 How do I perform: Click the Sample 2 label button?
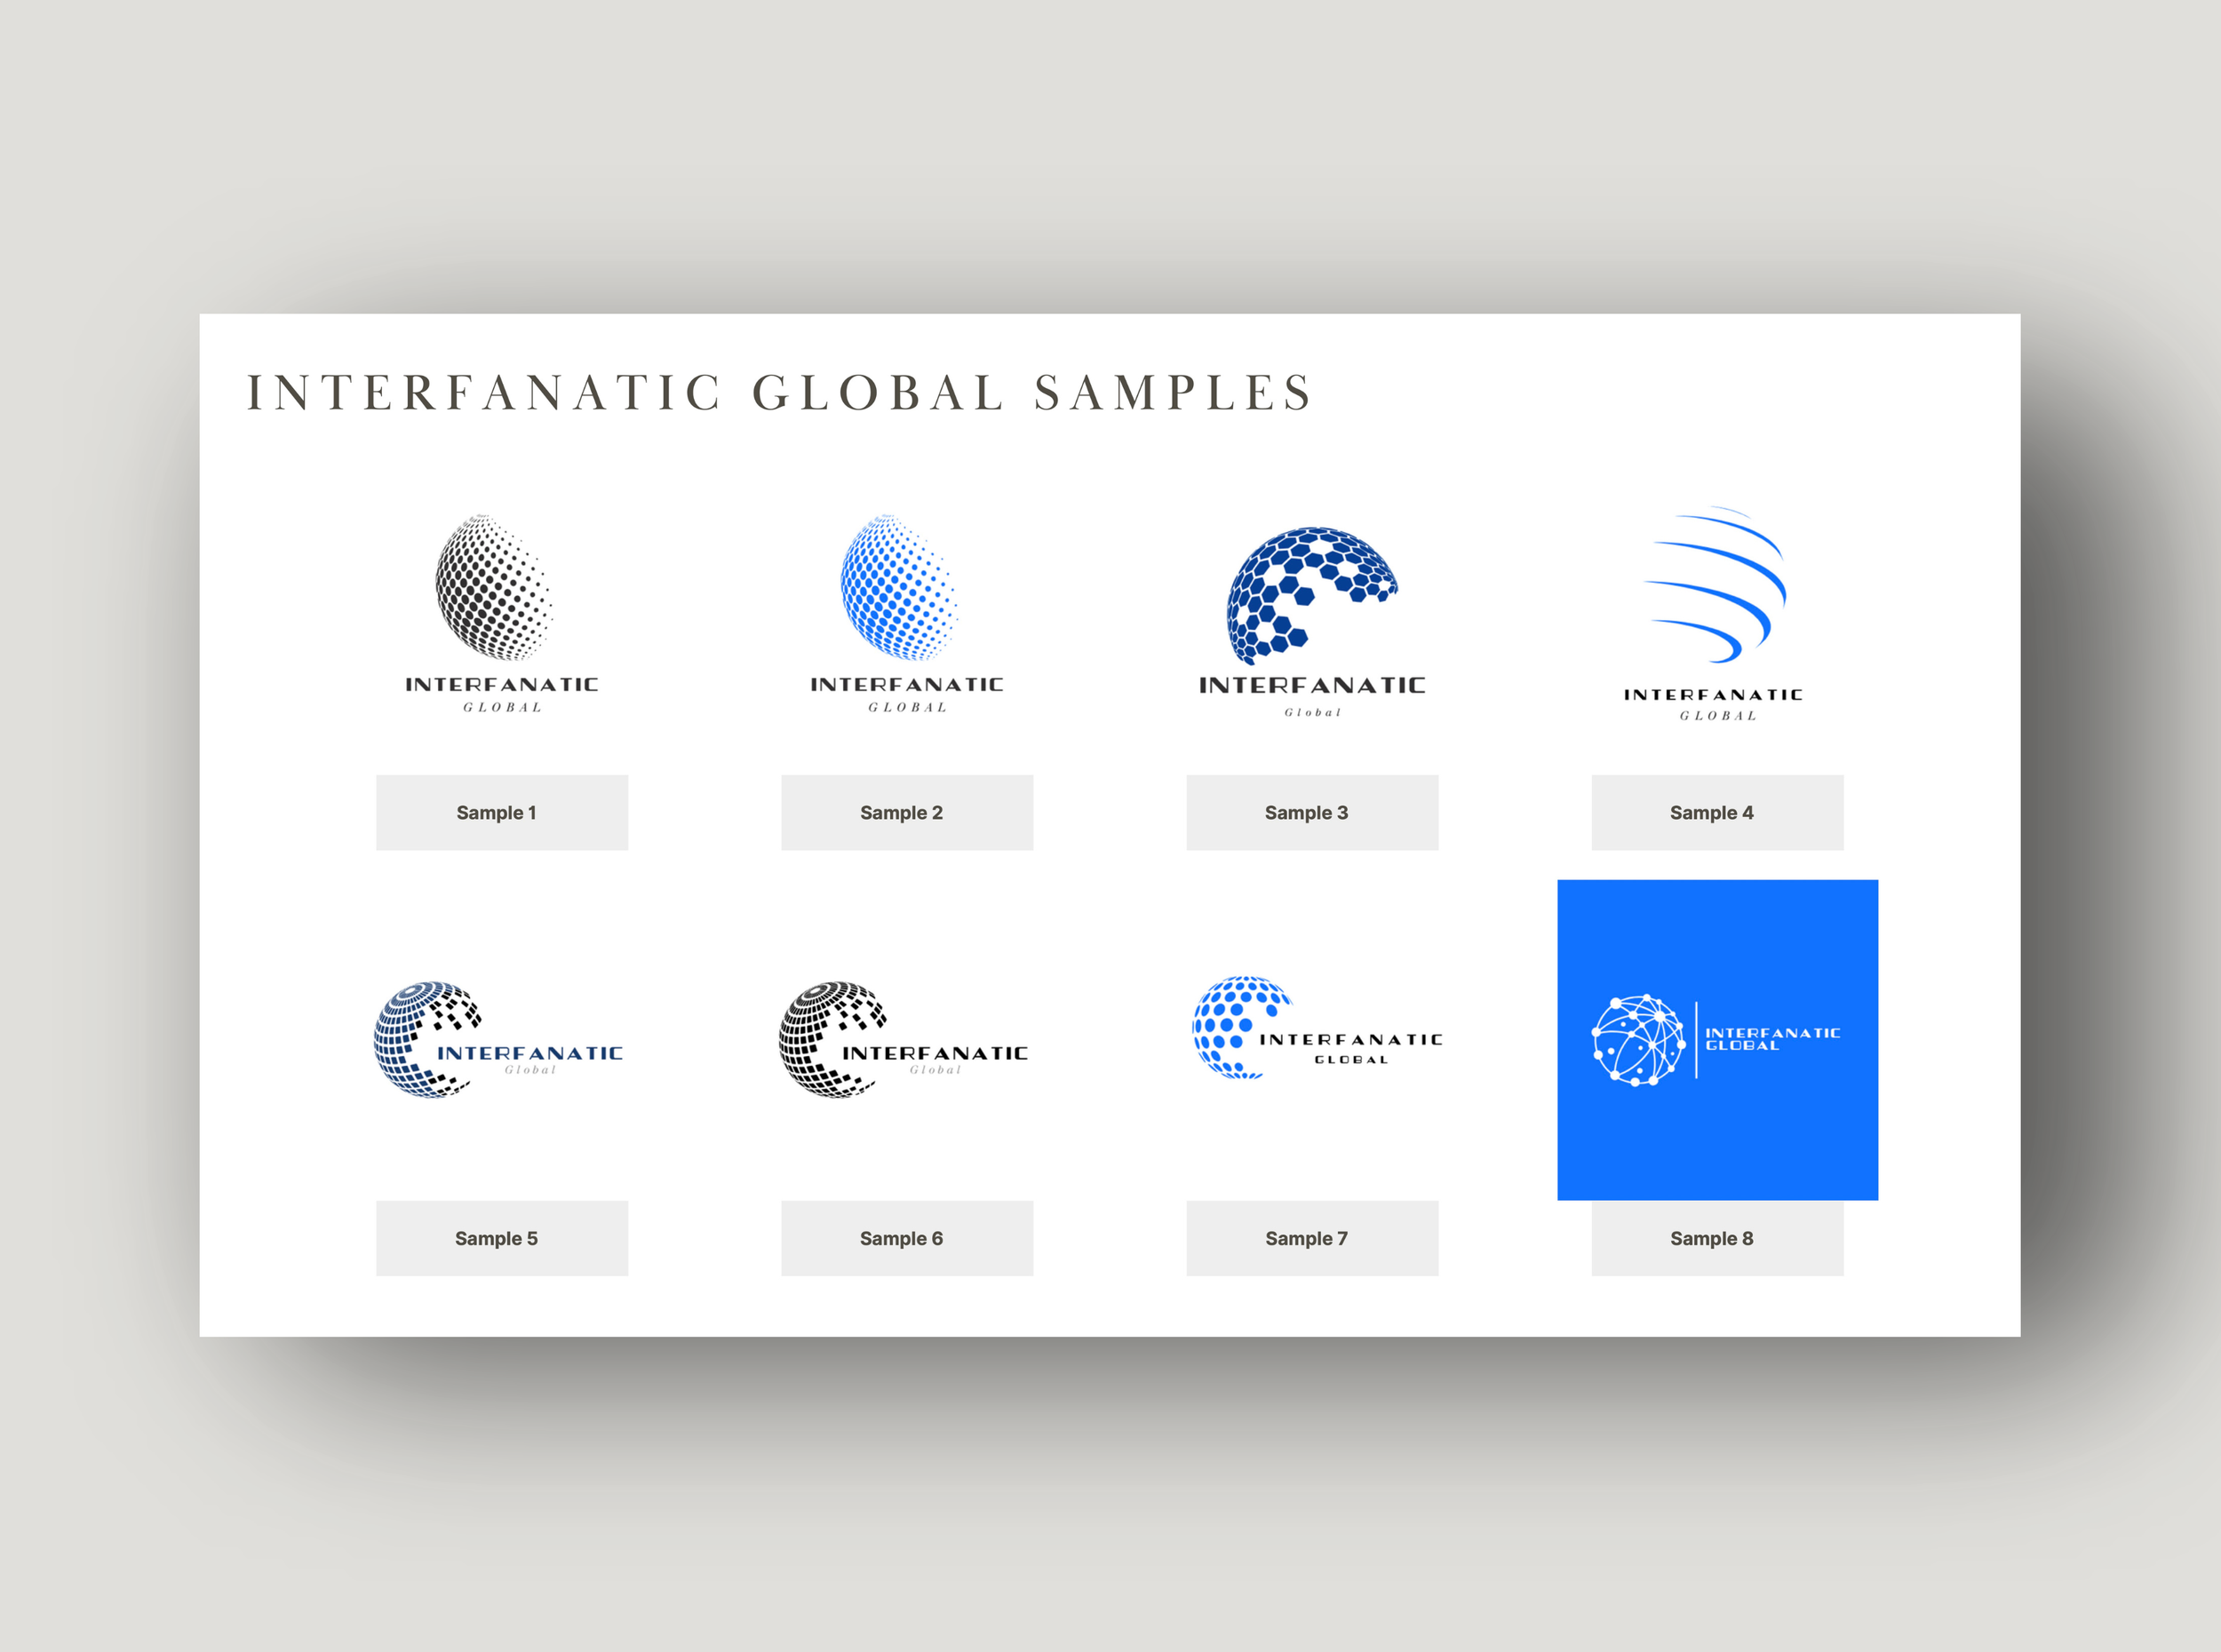[906, 812]
